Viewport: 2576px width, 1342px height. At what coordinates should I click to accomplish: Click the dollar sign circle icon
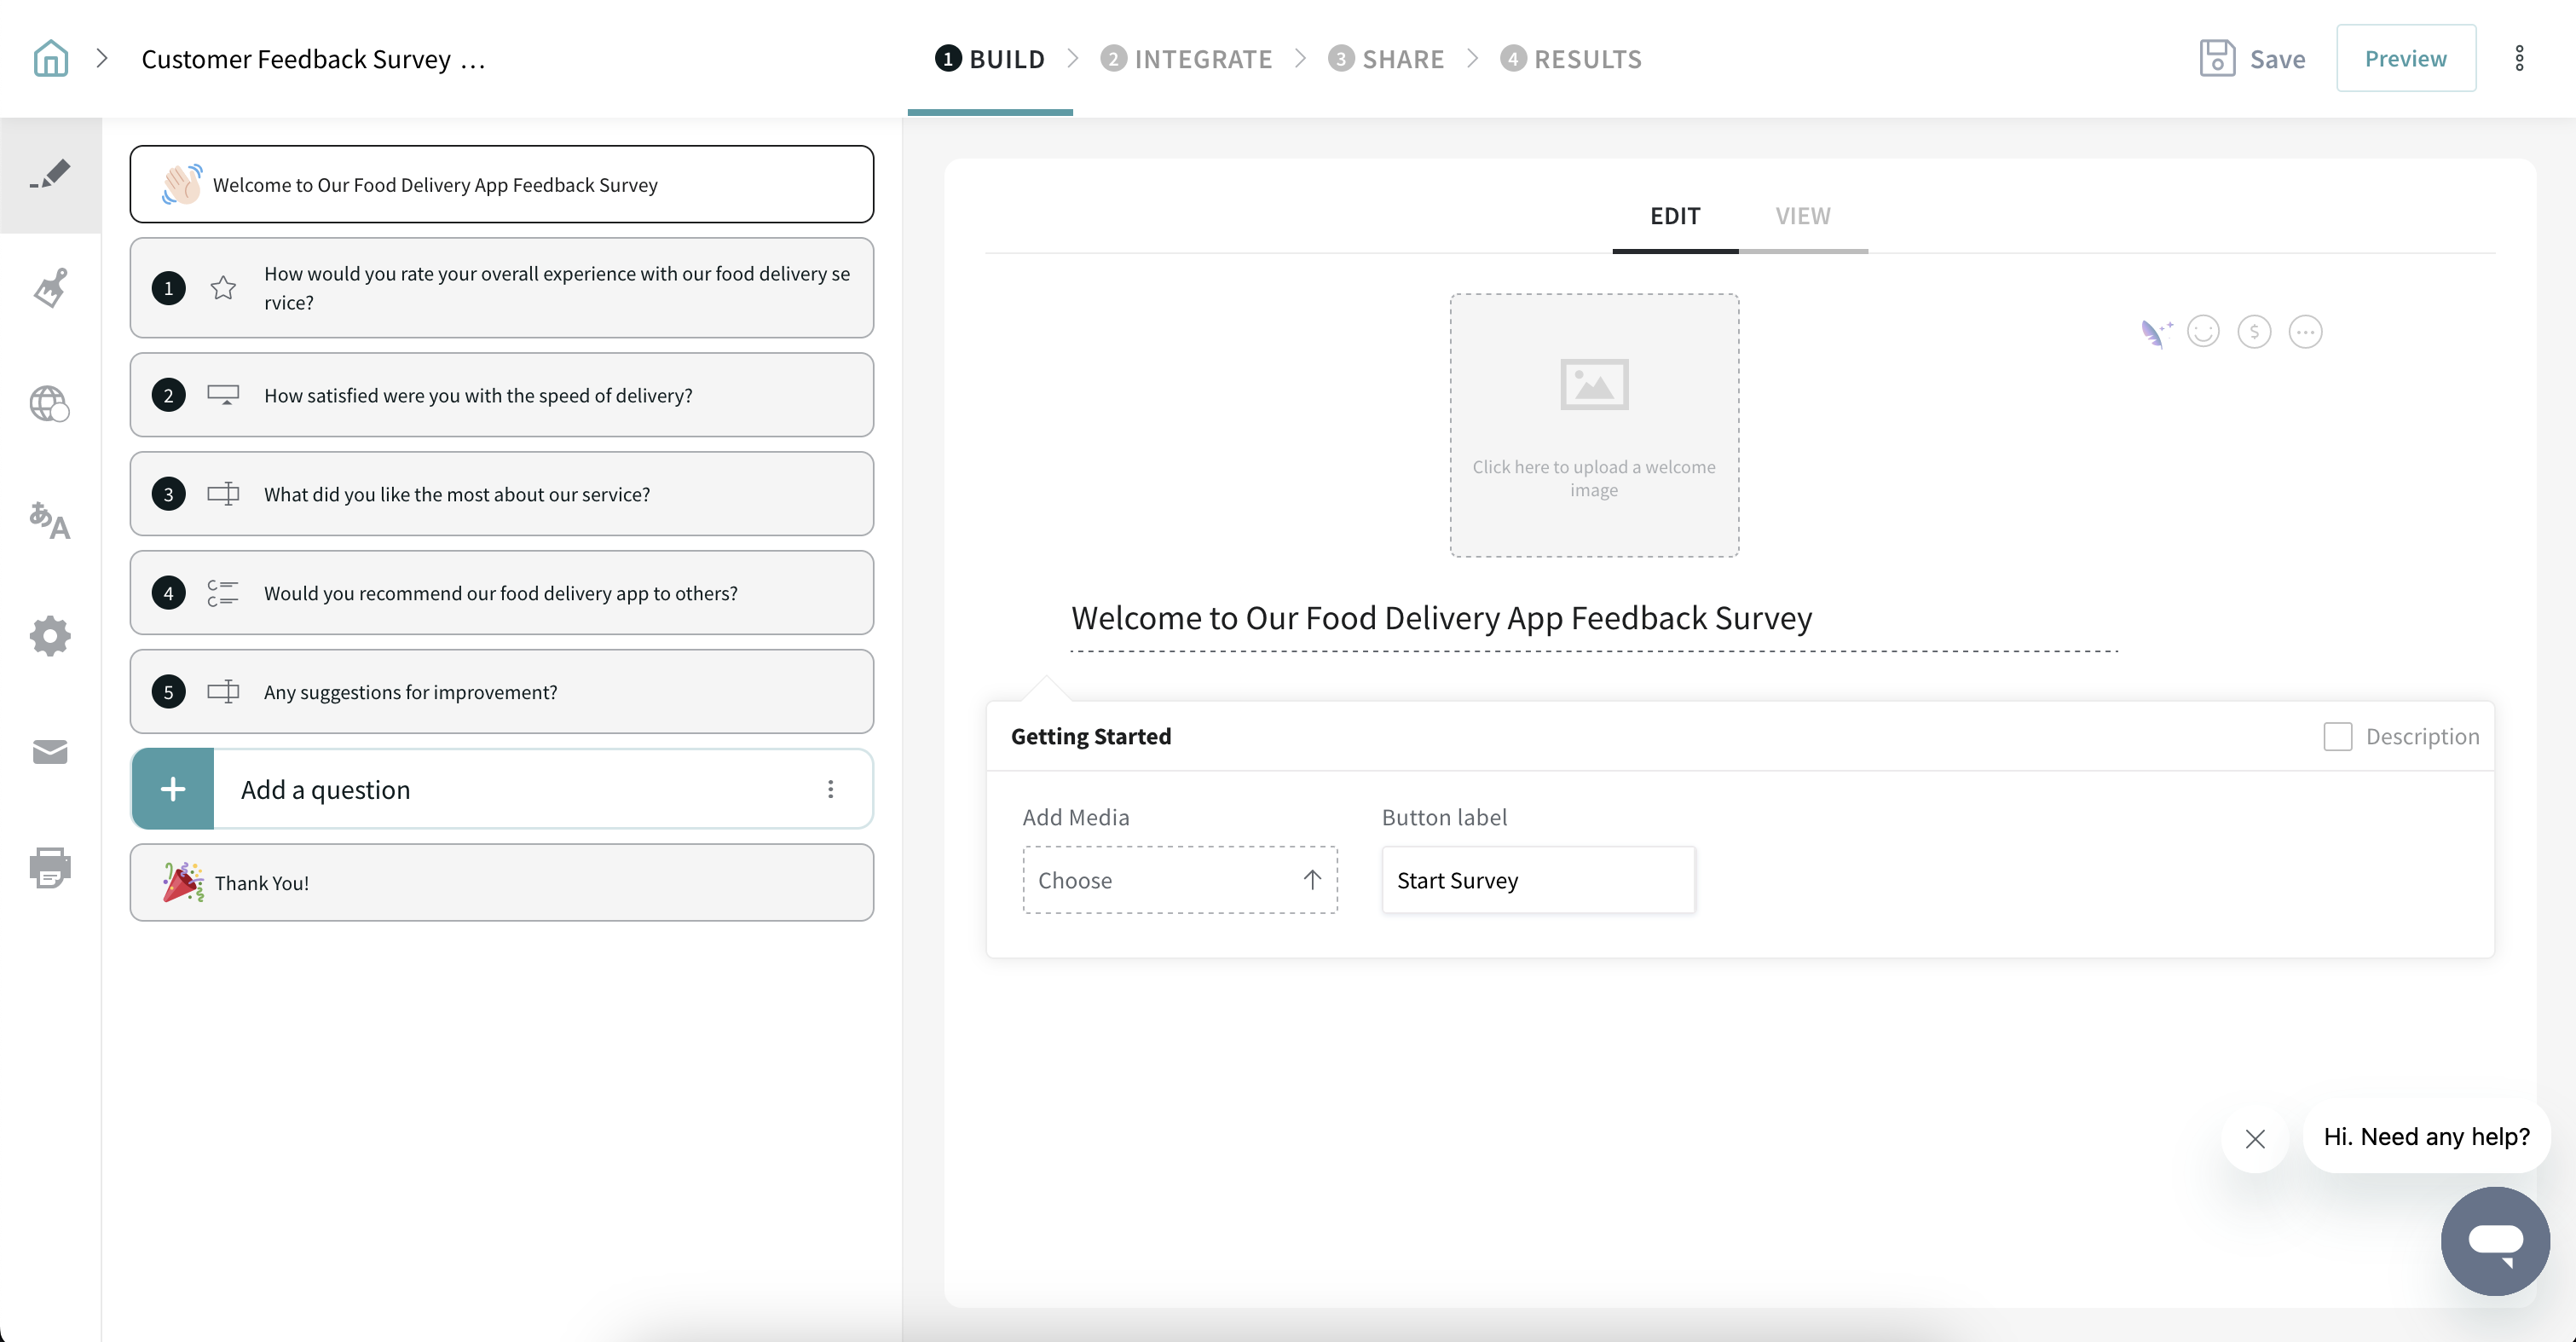point(2254,332)
